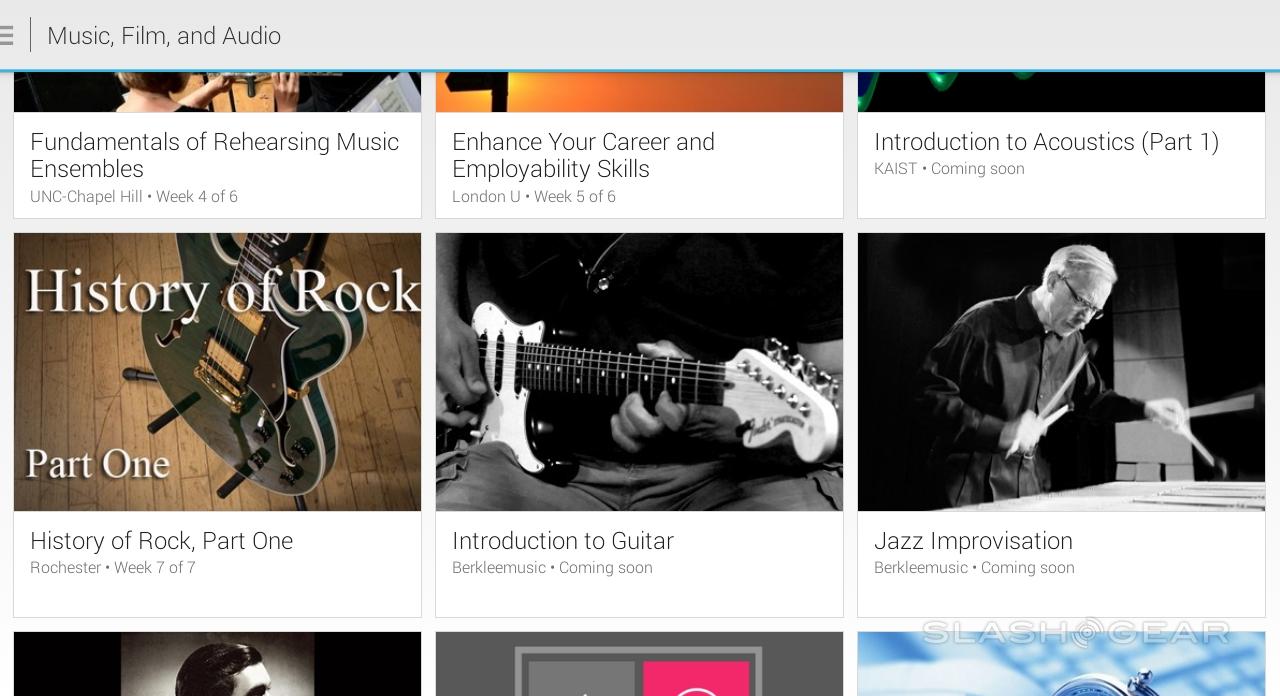Open Jazz Improvisation course image
This screenshot has height=696, width=1280.
1061,372
